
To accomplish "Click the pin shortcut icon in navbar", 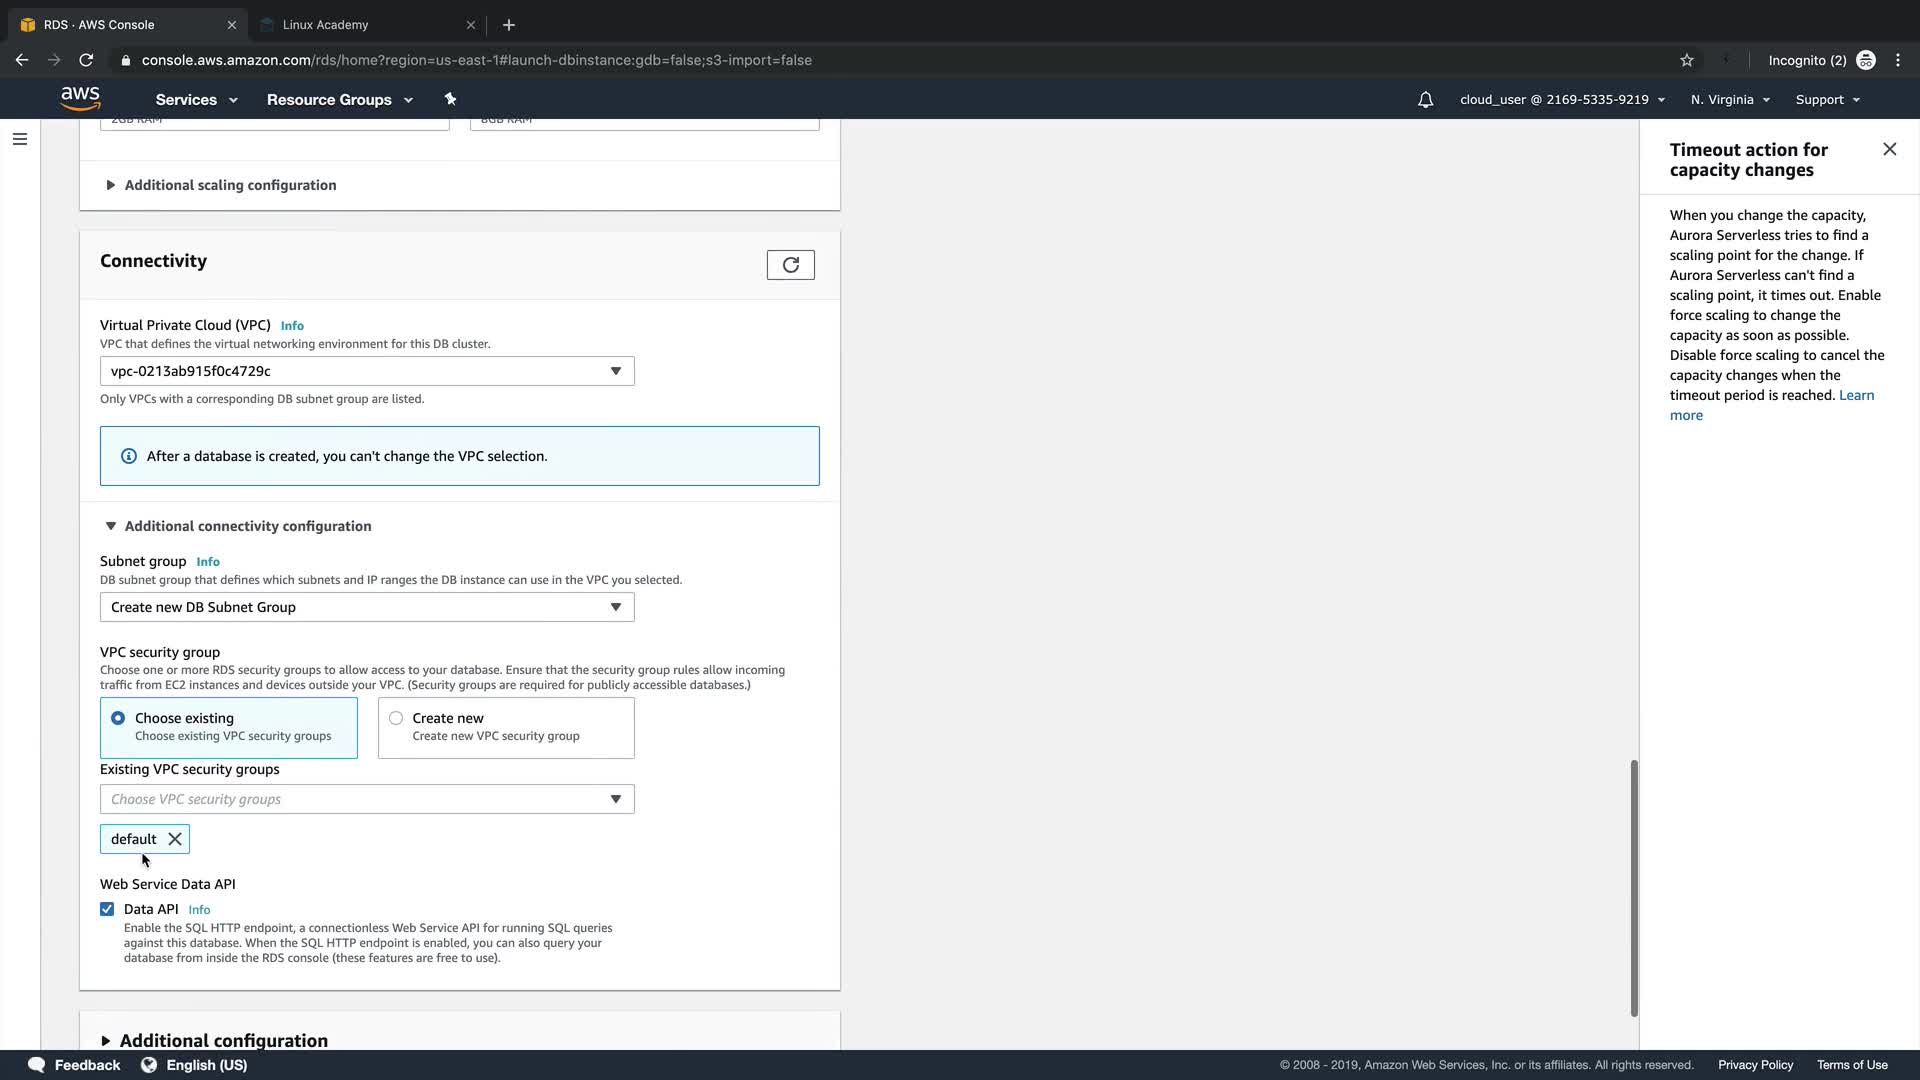I will click(x=450, y=99).
